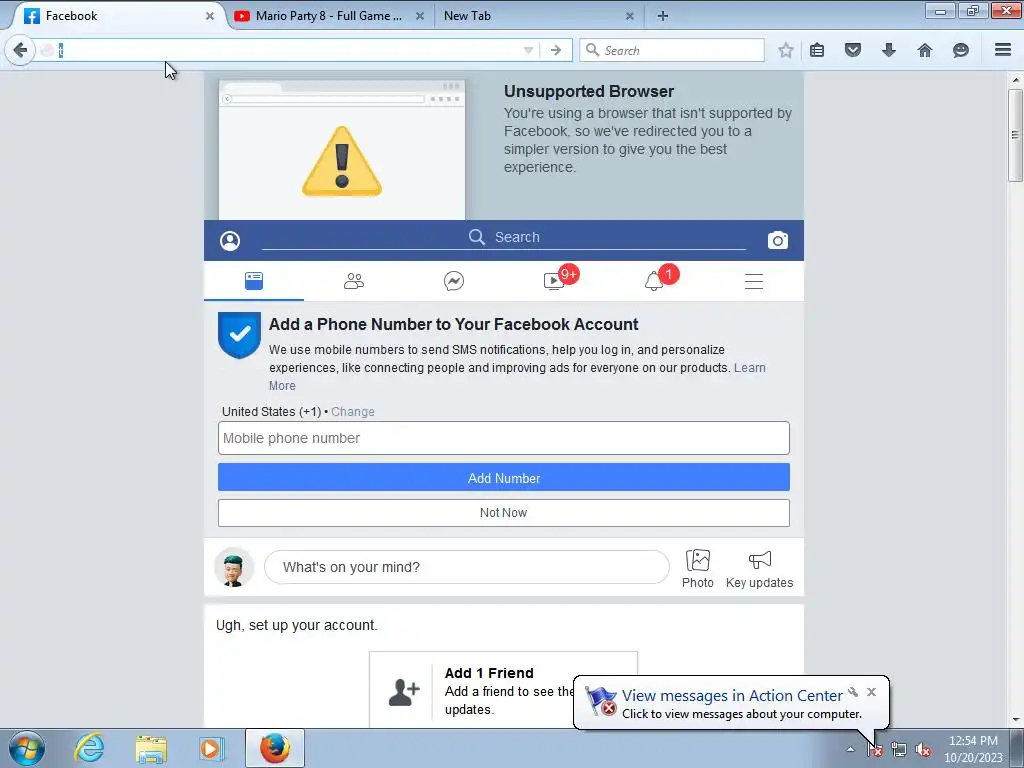
Task: Launch Internet Explorer from taskbar
Action: [88, 748]
